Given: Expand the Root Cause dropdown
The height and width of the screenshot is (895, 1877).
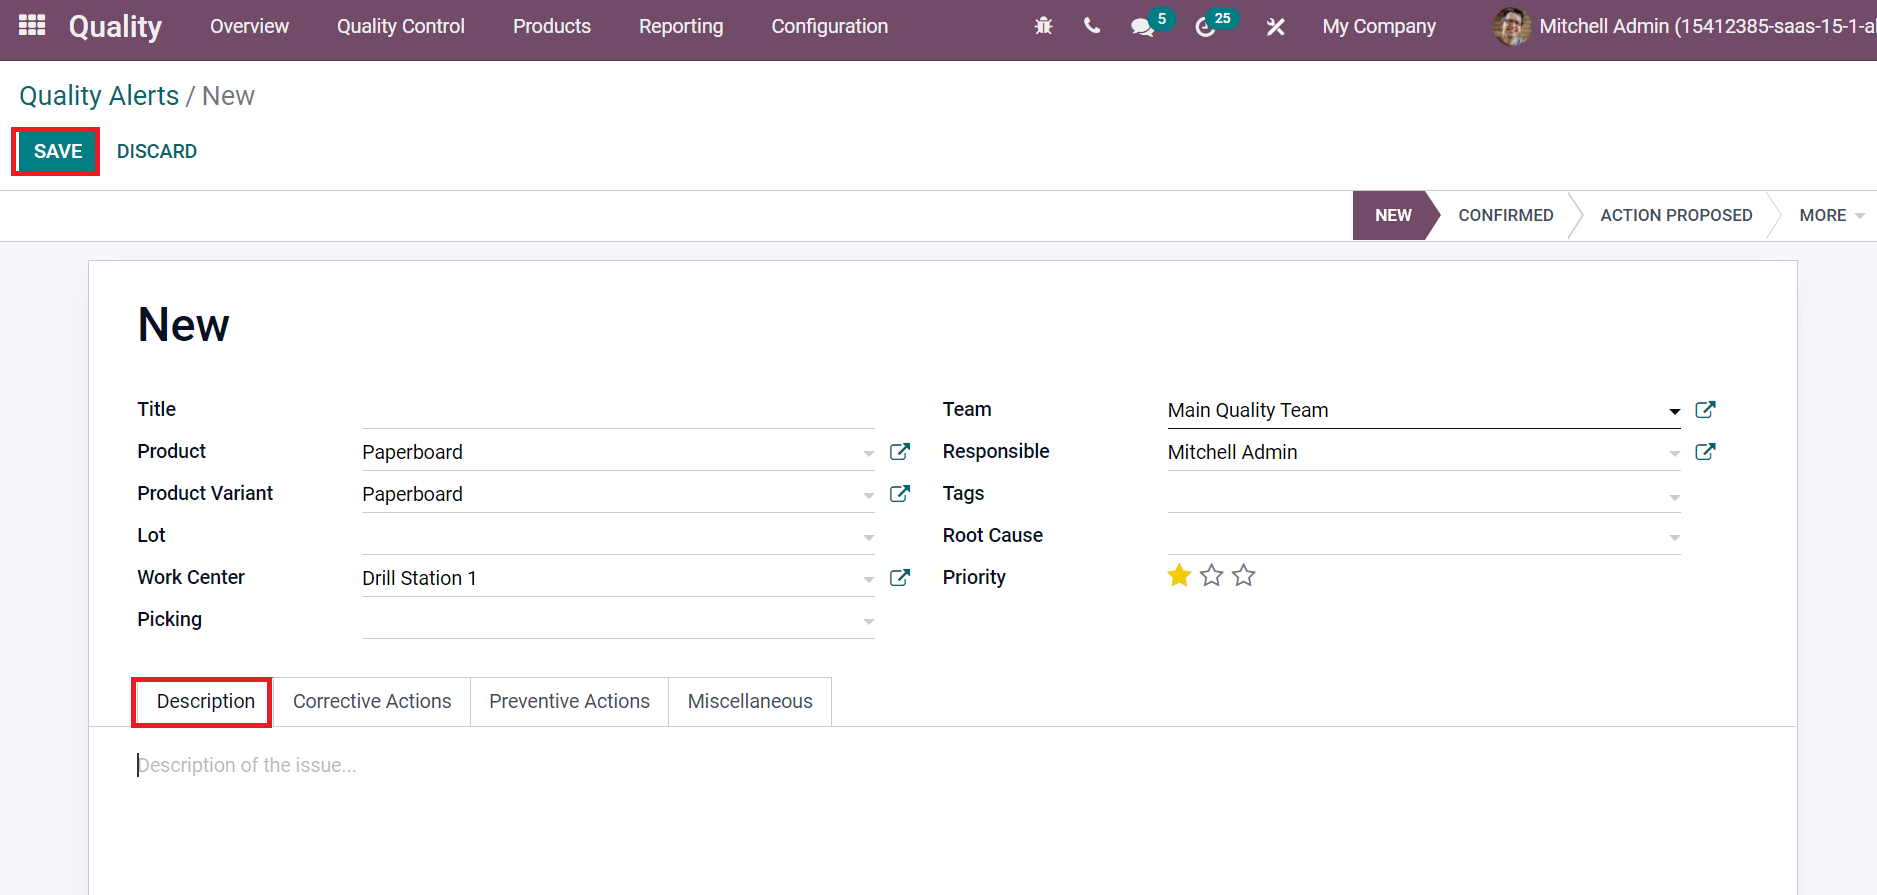Looking at the screenshot, I should (1674, 537).
